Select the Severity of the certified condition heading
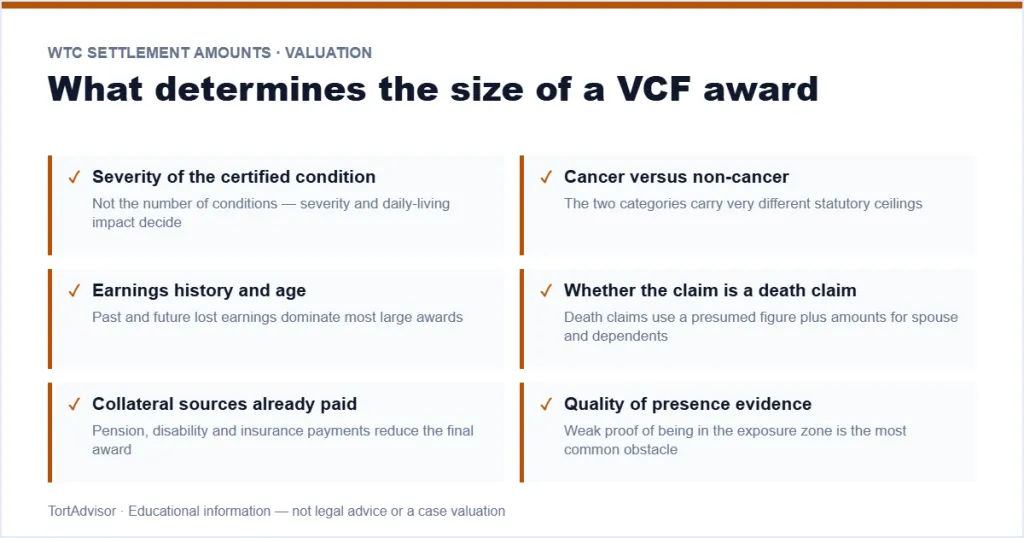The image size is (1024, 538). point(234,177)
